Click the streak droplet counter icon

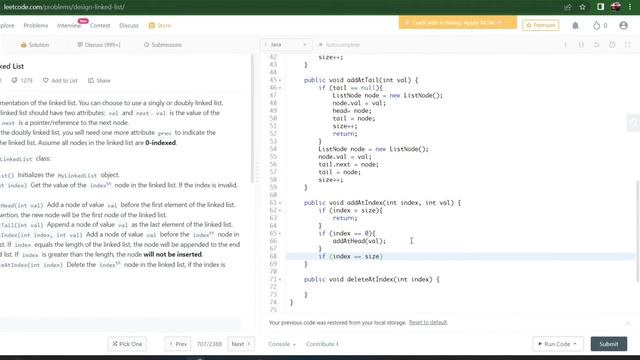[597, 25]
